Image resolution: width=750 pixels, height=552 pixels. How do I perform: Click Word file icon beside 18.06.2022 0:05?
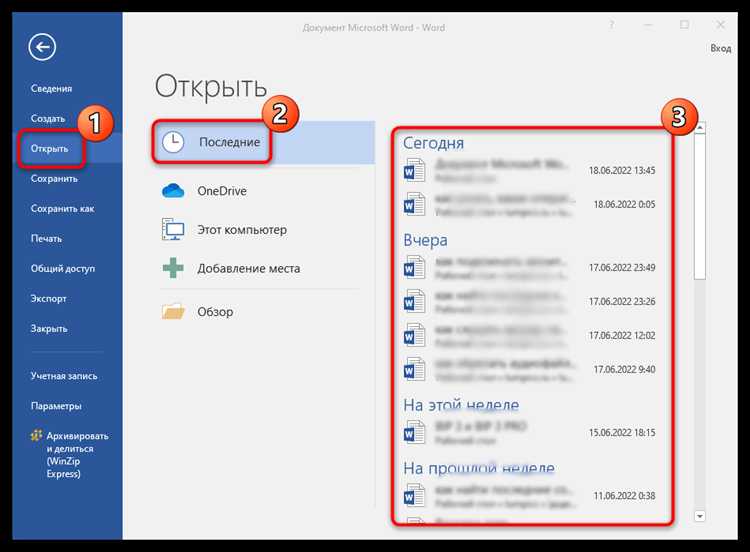(x=414, y=204)
